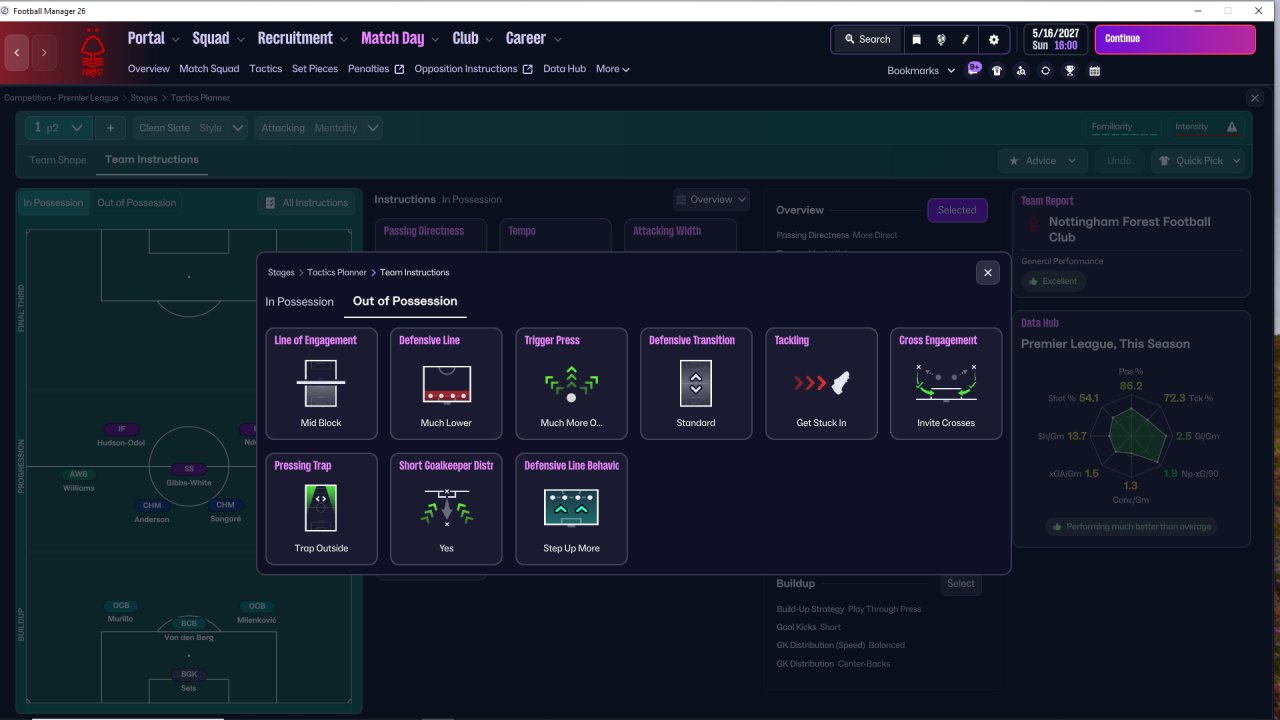Open settings with the gear icon

[x=993, y=40]
